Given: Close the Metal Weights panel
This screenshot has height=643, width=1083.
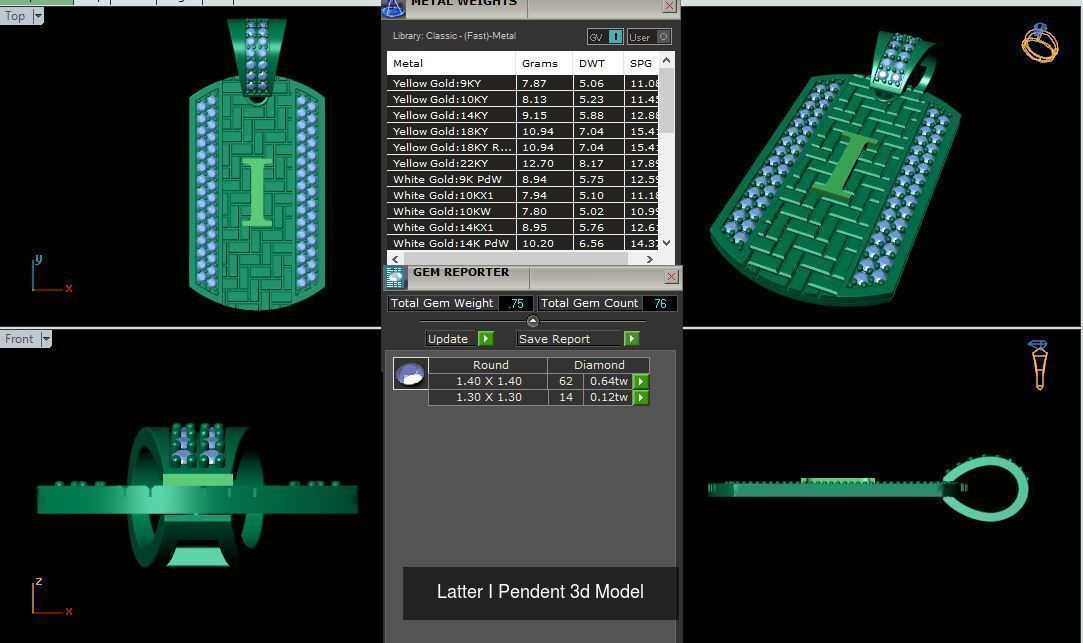Looking at the screenshot, I should point(669,6).
